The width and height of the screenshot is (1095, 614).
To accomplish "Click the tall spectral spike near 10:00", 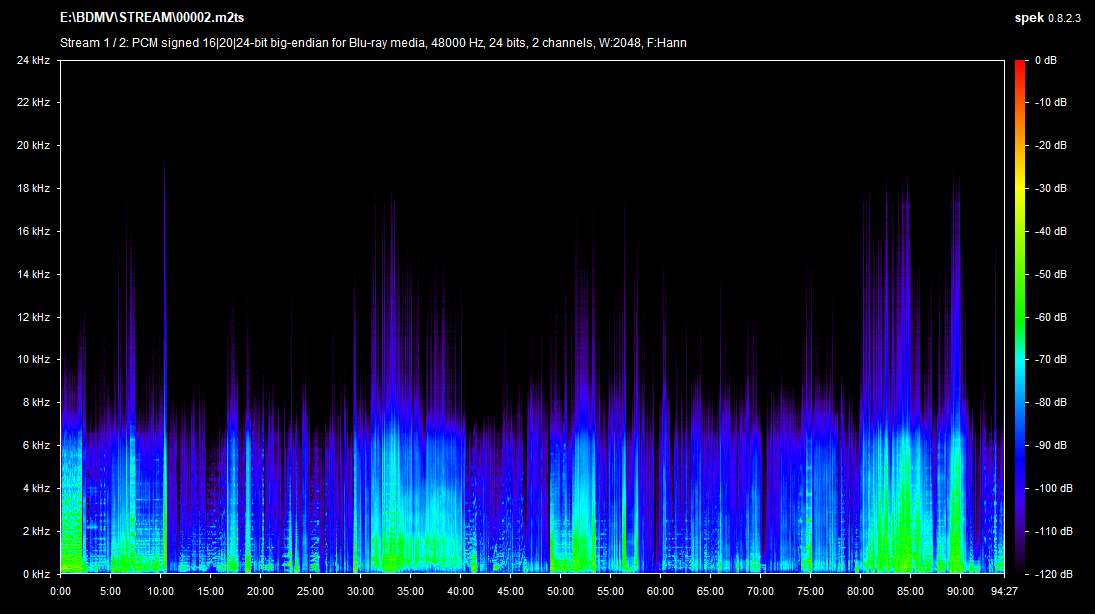I will [x=164, y=300].
